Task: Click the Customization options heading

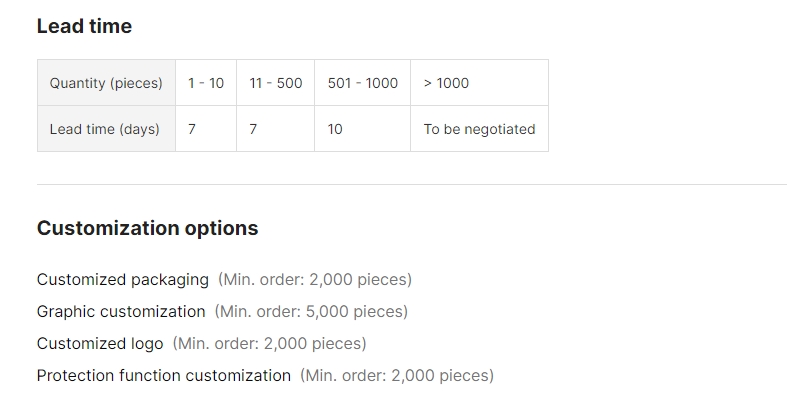Action: click(x=148, y=228)
